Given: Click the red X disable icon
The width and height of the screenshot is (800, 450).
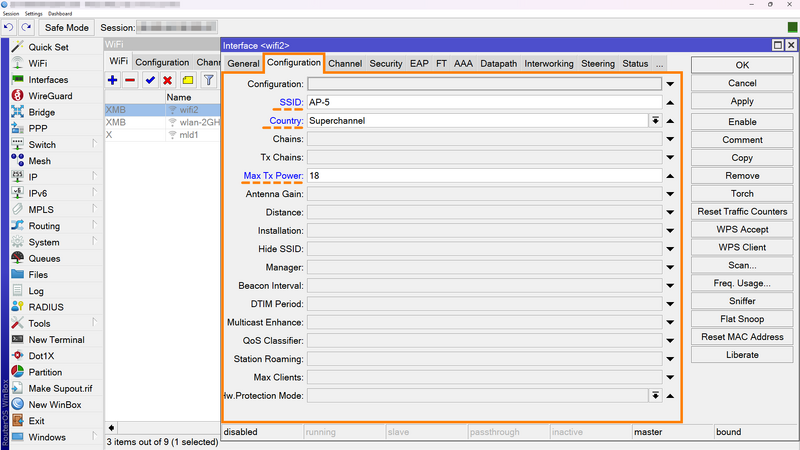Looking at the screenshot, I should coord(167,80).
